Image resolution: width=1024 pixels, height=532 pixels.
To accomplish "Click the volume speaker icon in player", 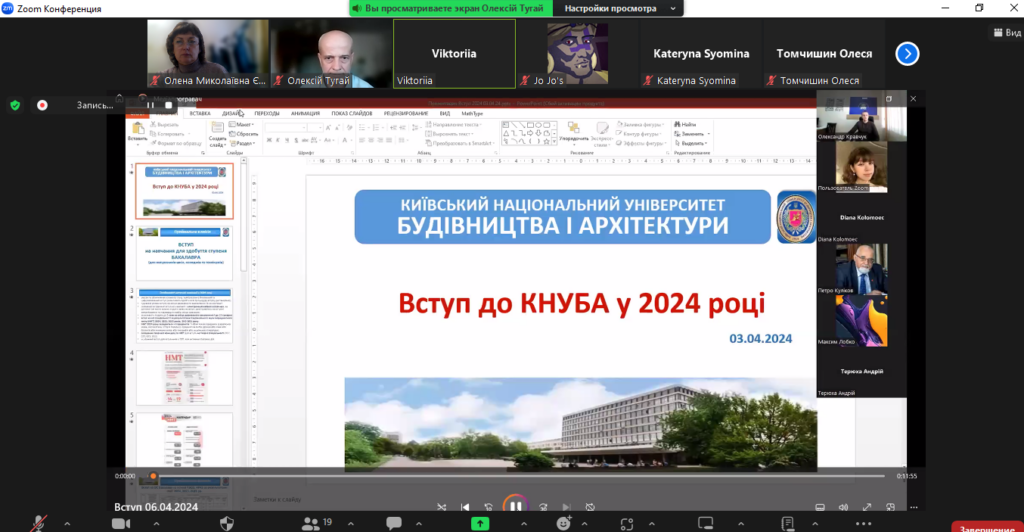I will pyautogui.click(x=844, y=507).
